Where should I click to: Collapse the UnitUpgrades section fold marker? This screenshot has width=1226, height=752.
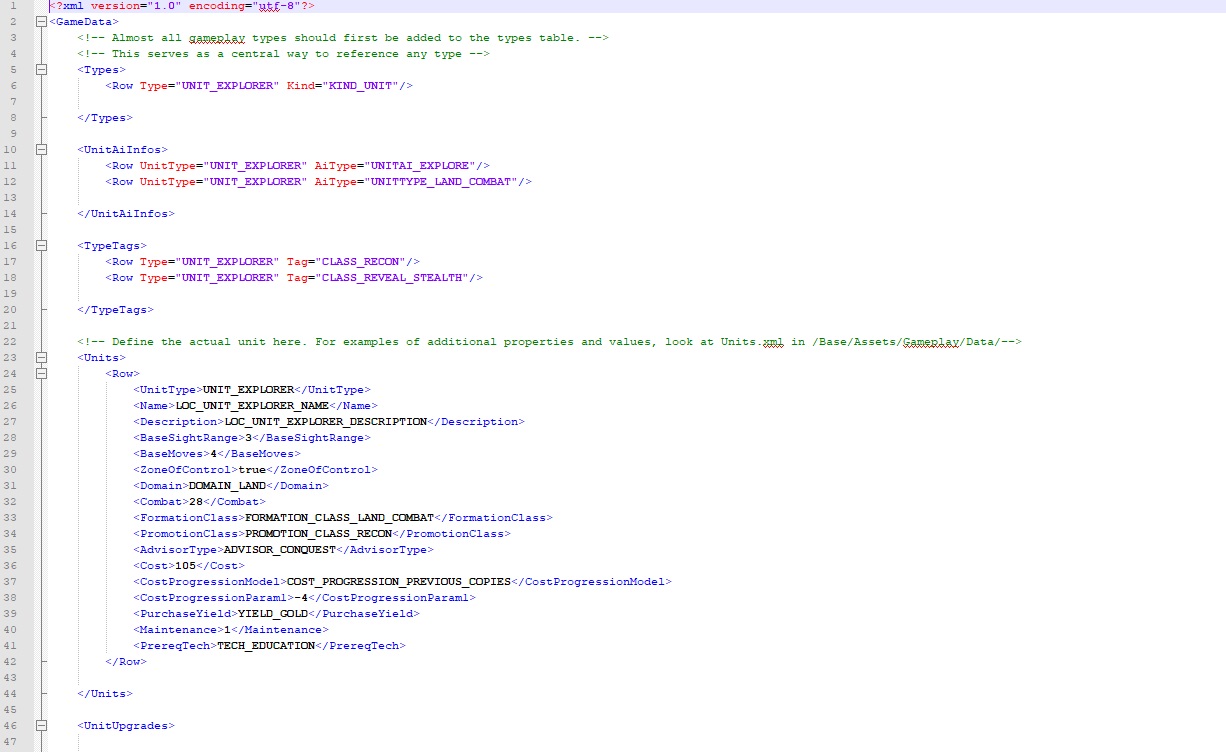(x=41, y=726)
